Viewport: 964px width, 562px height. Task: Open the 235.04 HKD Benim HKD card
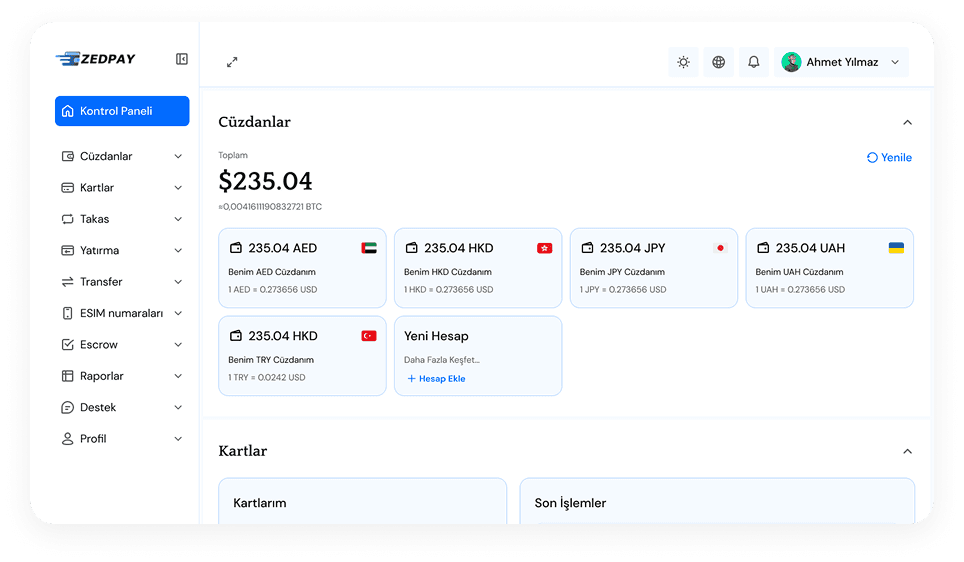coord(478,268)
